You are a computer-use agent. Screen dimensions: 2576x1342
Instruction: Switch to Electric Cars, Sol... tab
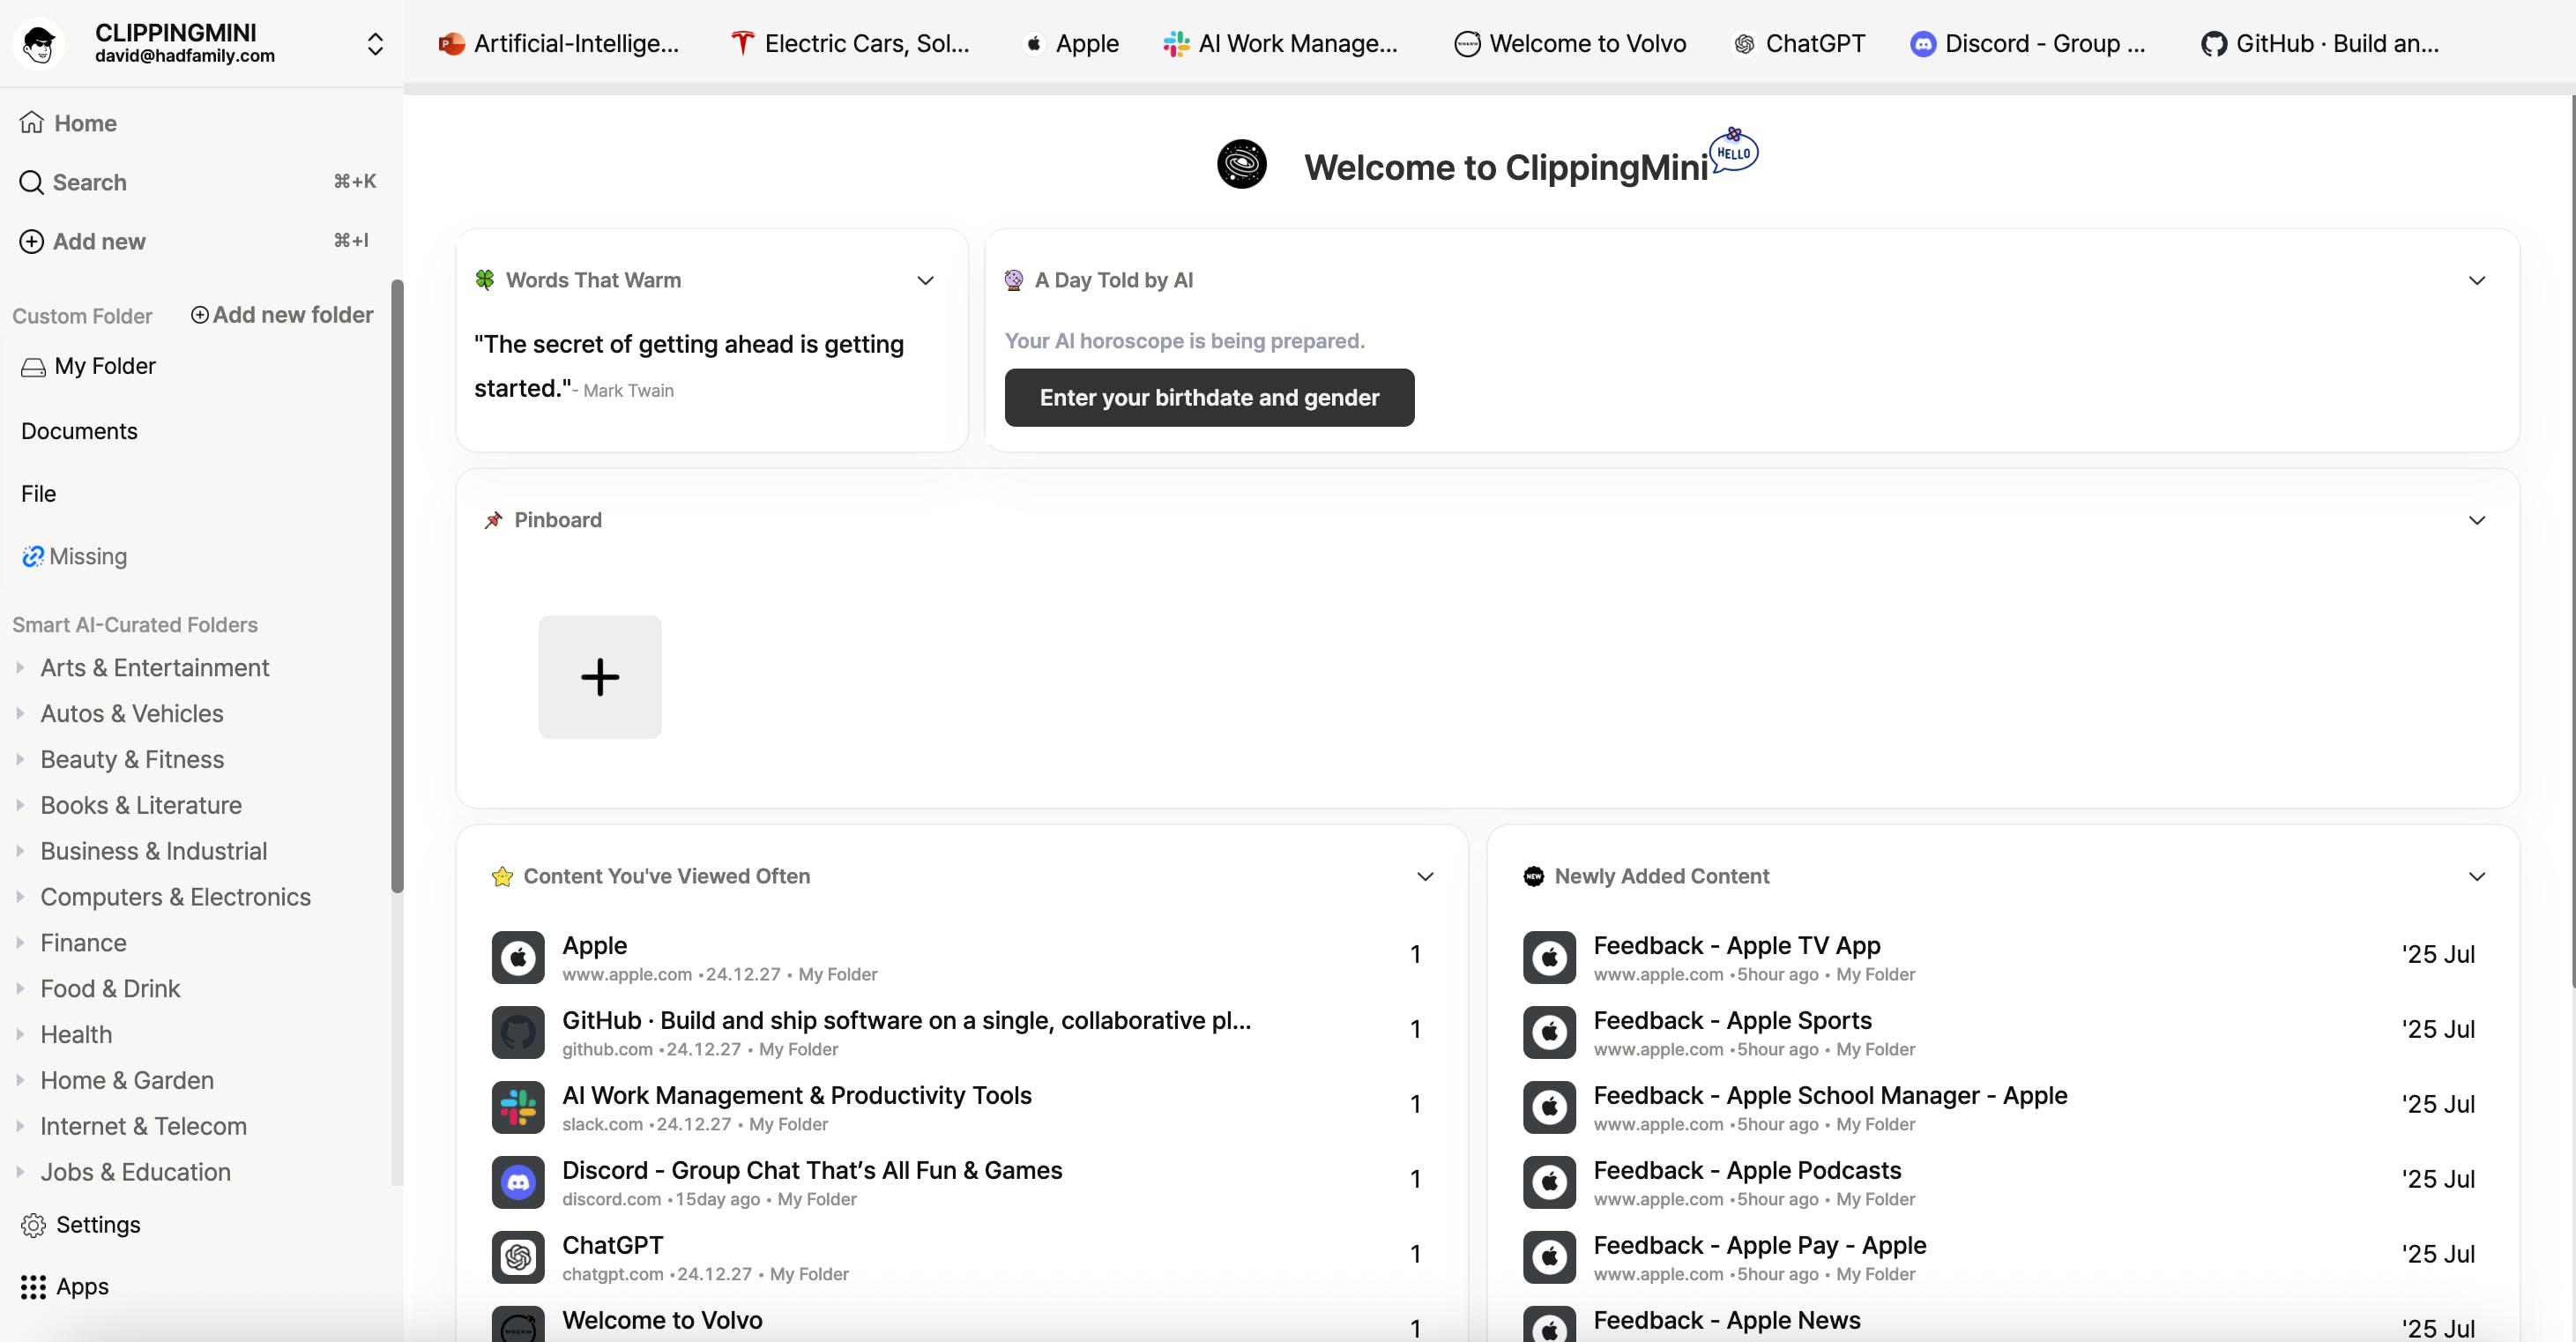click(850, 43)
